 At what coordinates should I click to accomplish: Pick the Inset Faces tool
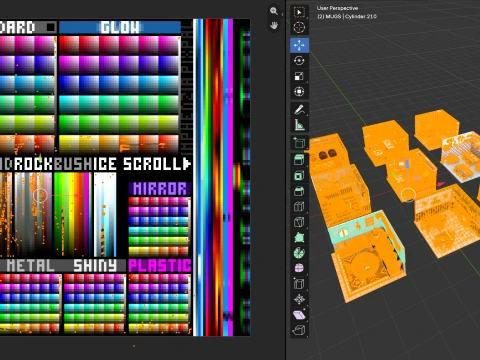[299, 176]
